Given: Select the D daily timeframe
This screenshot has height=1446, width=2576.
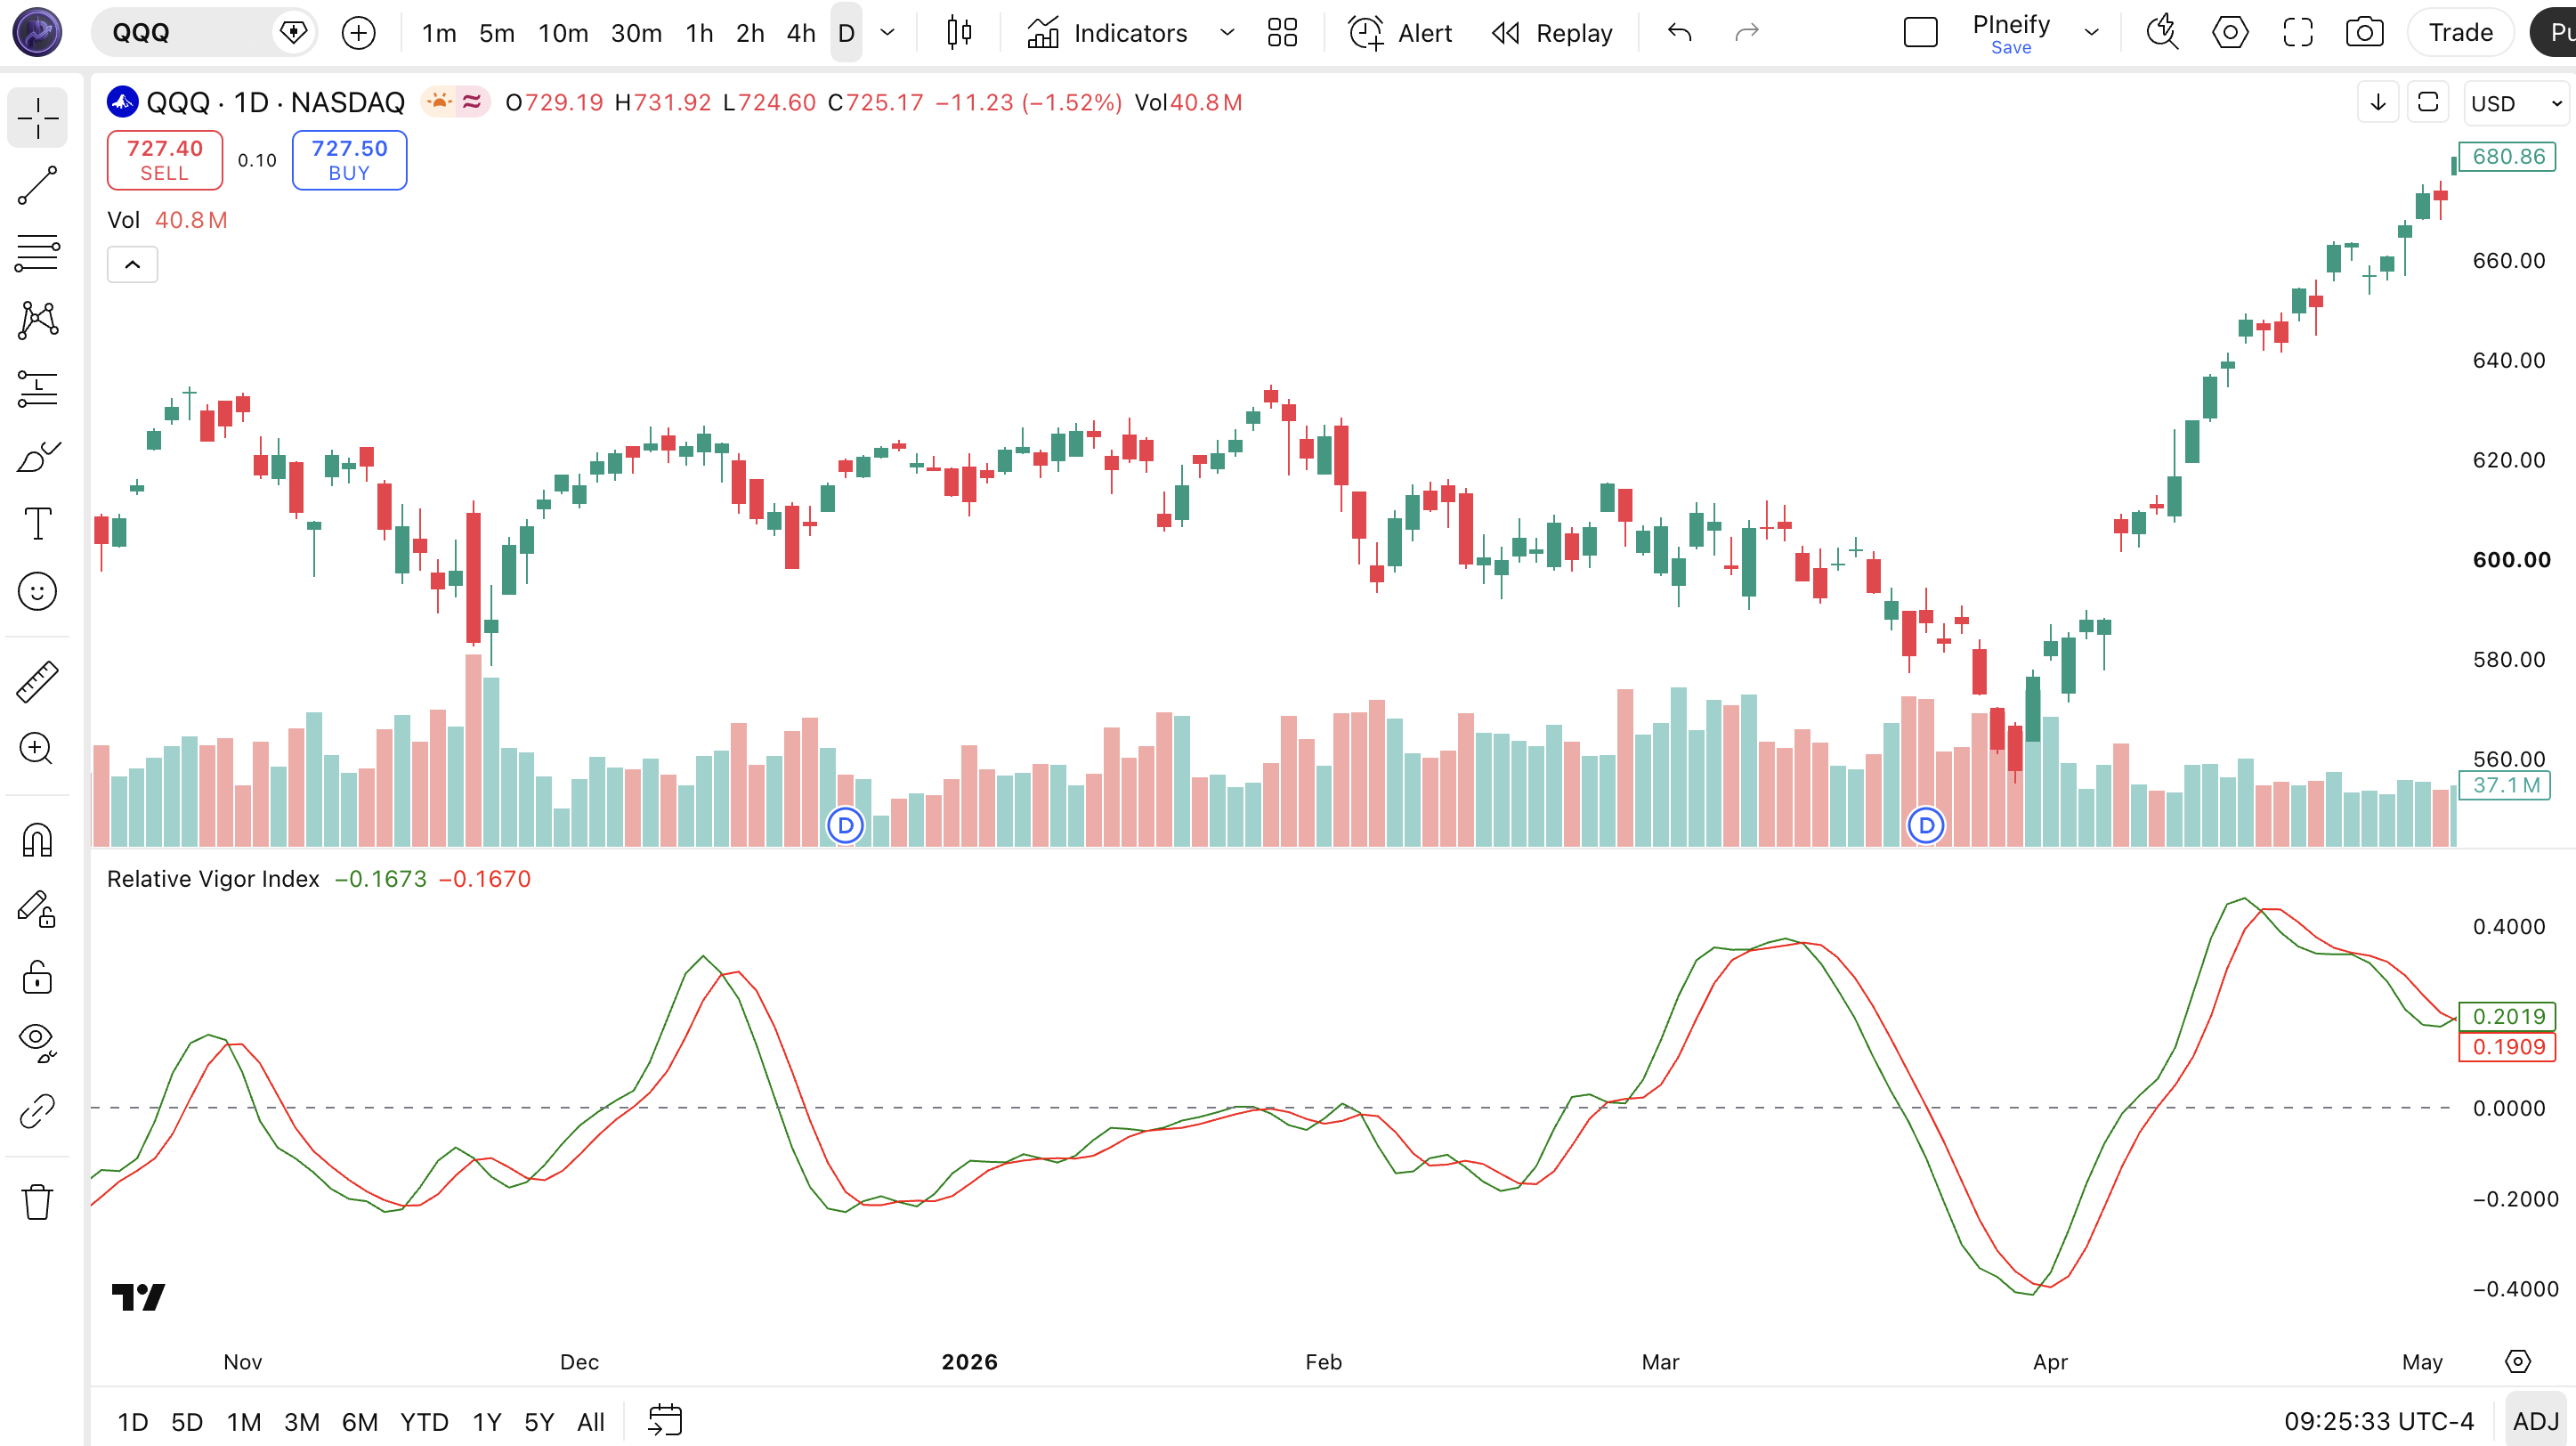Looking at the screenshot, I should coord(846,33).
